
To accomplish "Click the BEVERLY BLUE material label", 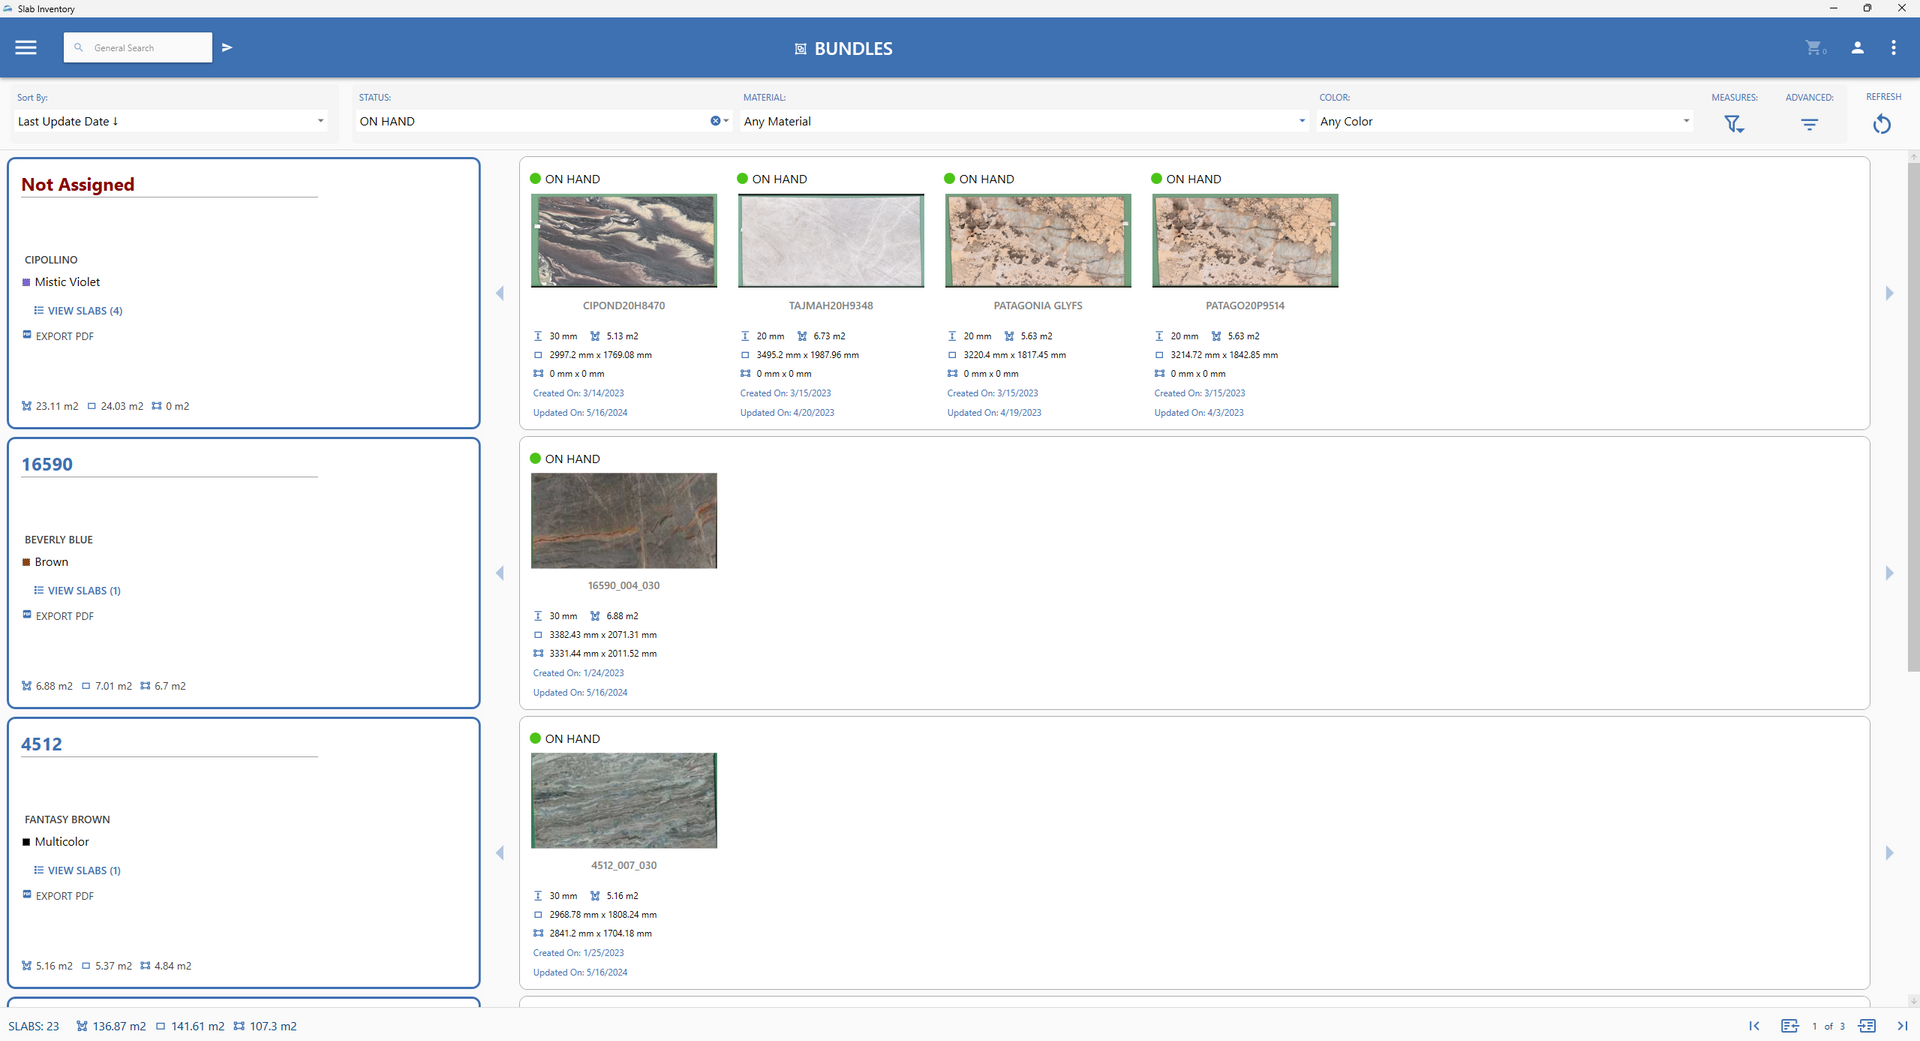I will tap(59, 540).
